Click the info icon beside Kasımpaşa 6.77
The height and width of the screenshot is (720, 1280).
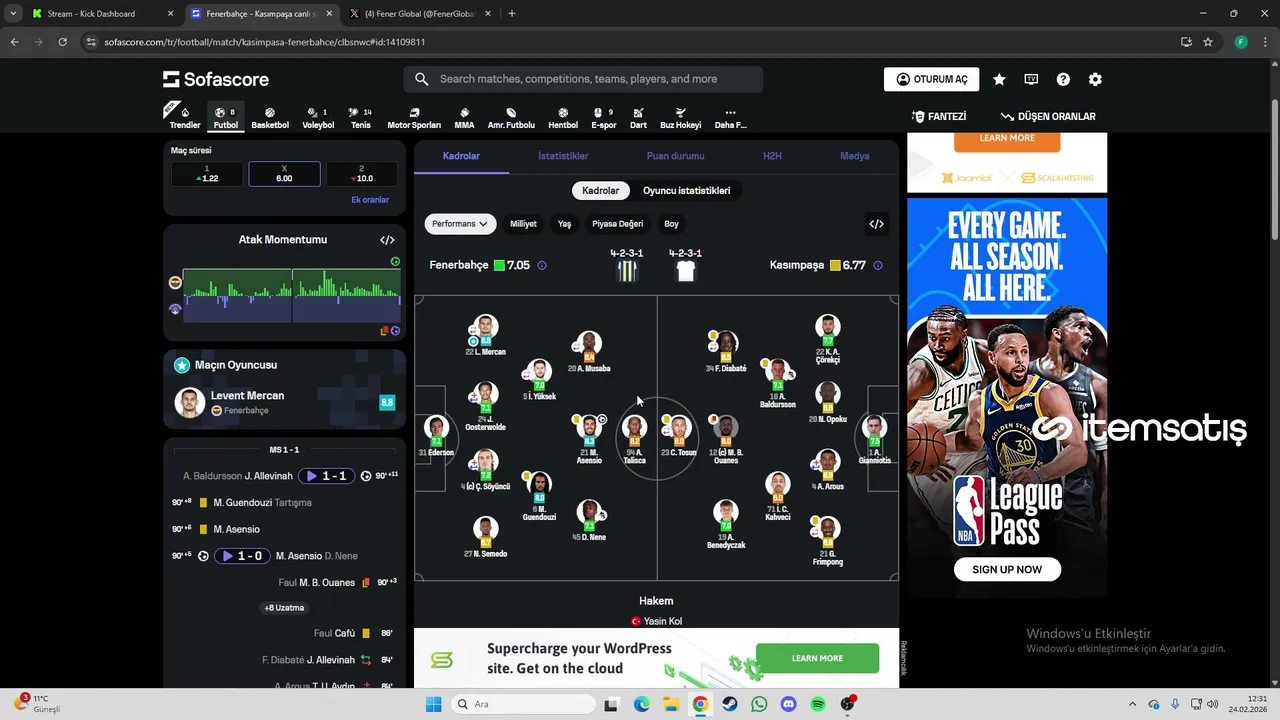878,266
